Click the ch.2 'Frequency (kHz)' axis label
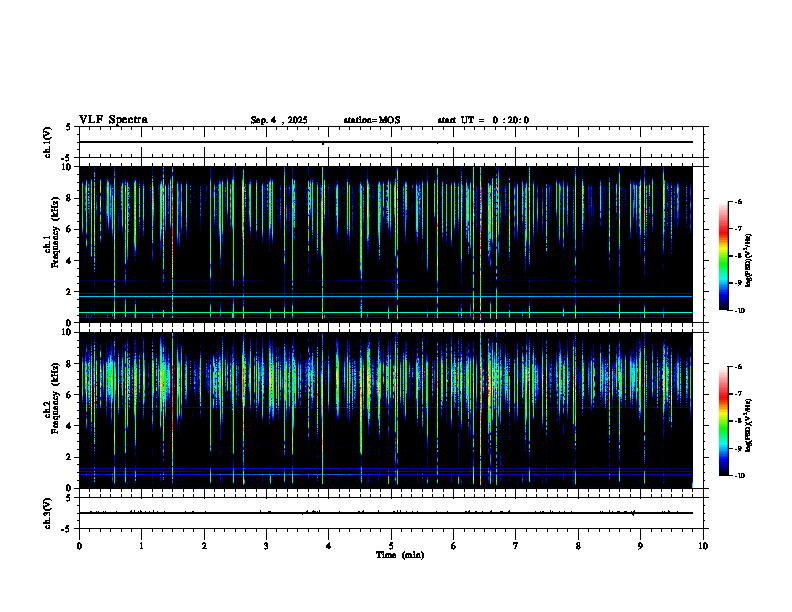Screen dimensions: 792x612 tap(56, 398)
